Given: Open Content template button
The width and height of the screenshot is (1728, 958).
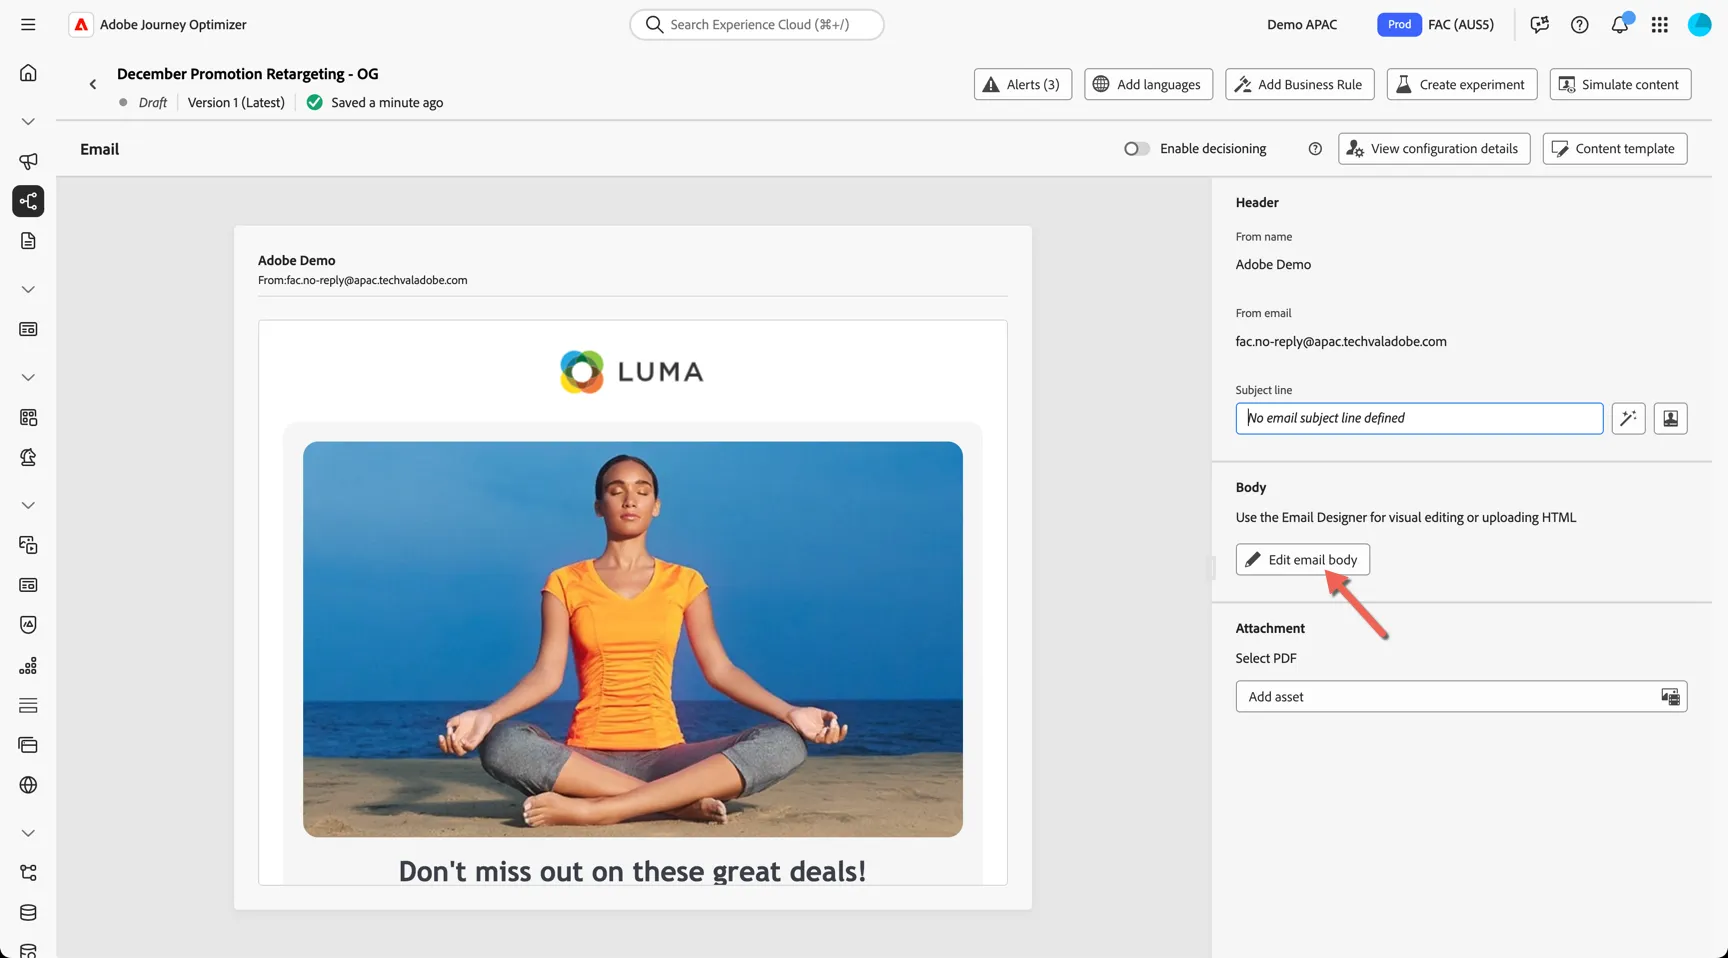Looking at the screenshot, I should tap(1615, 149).
